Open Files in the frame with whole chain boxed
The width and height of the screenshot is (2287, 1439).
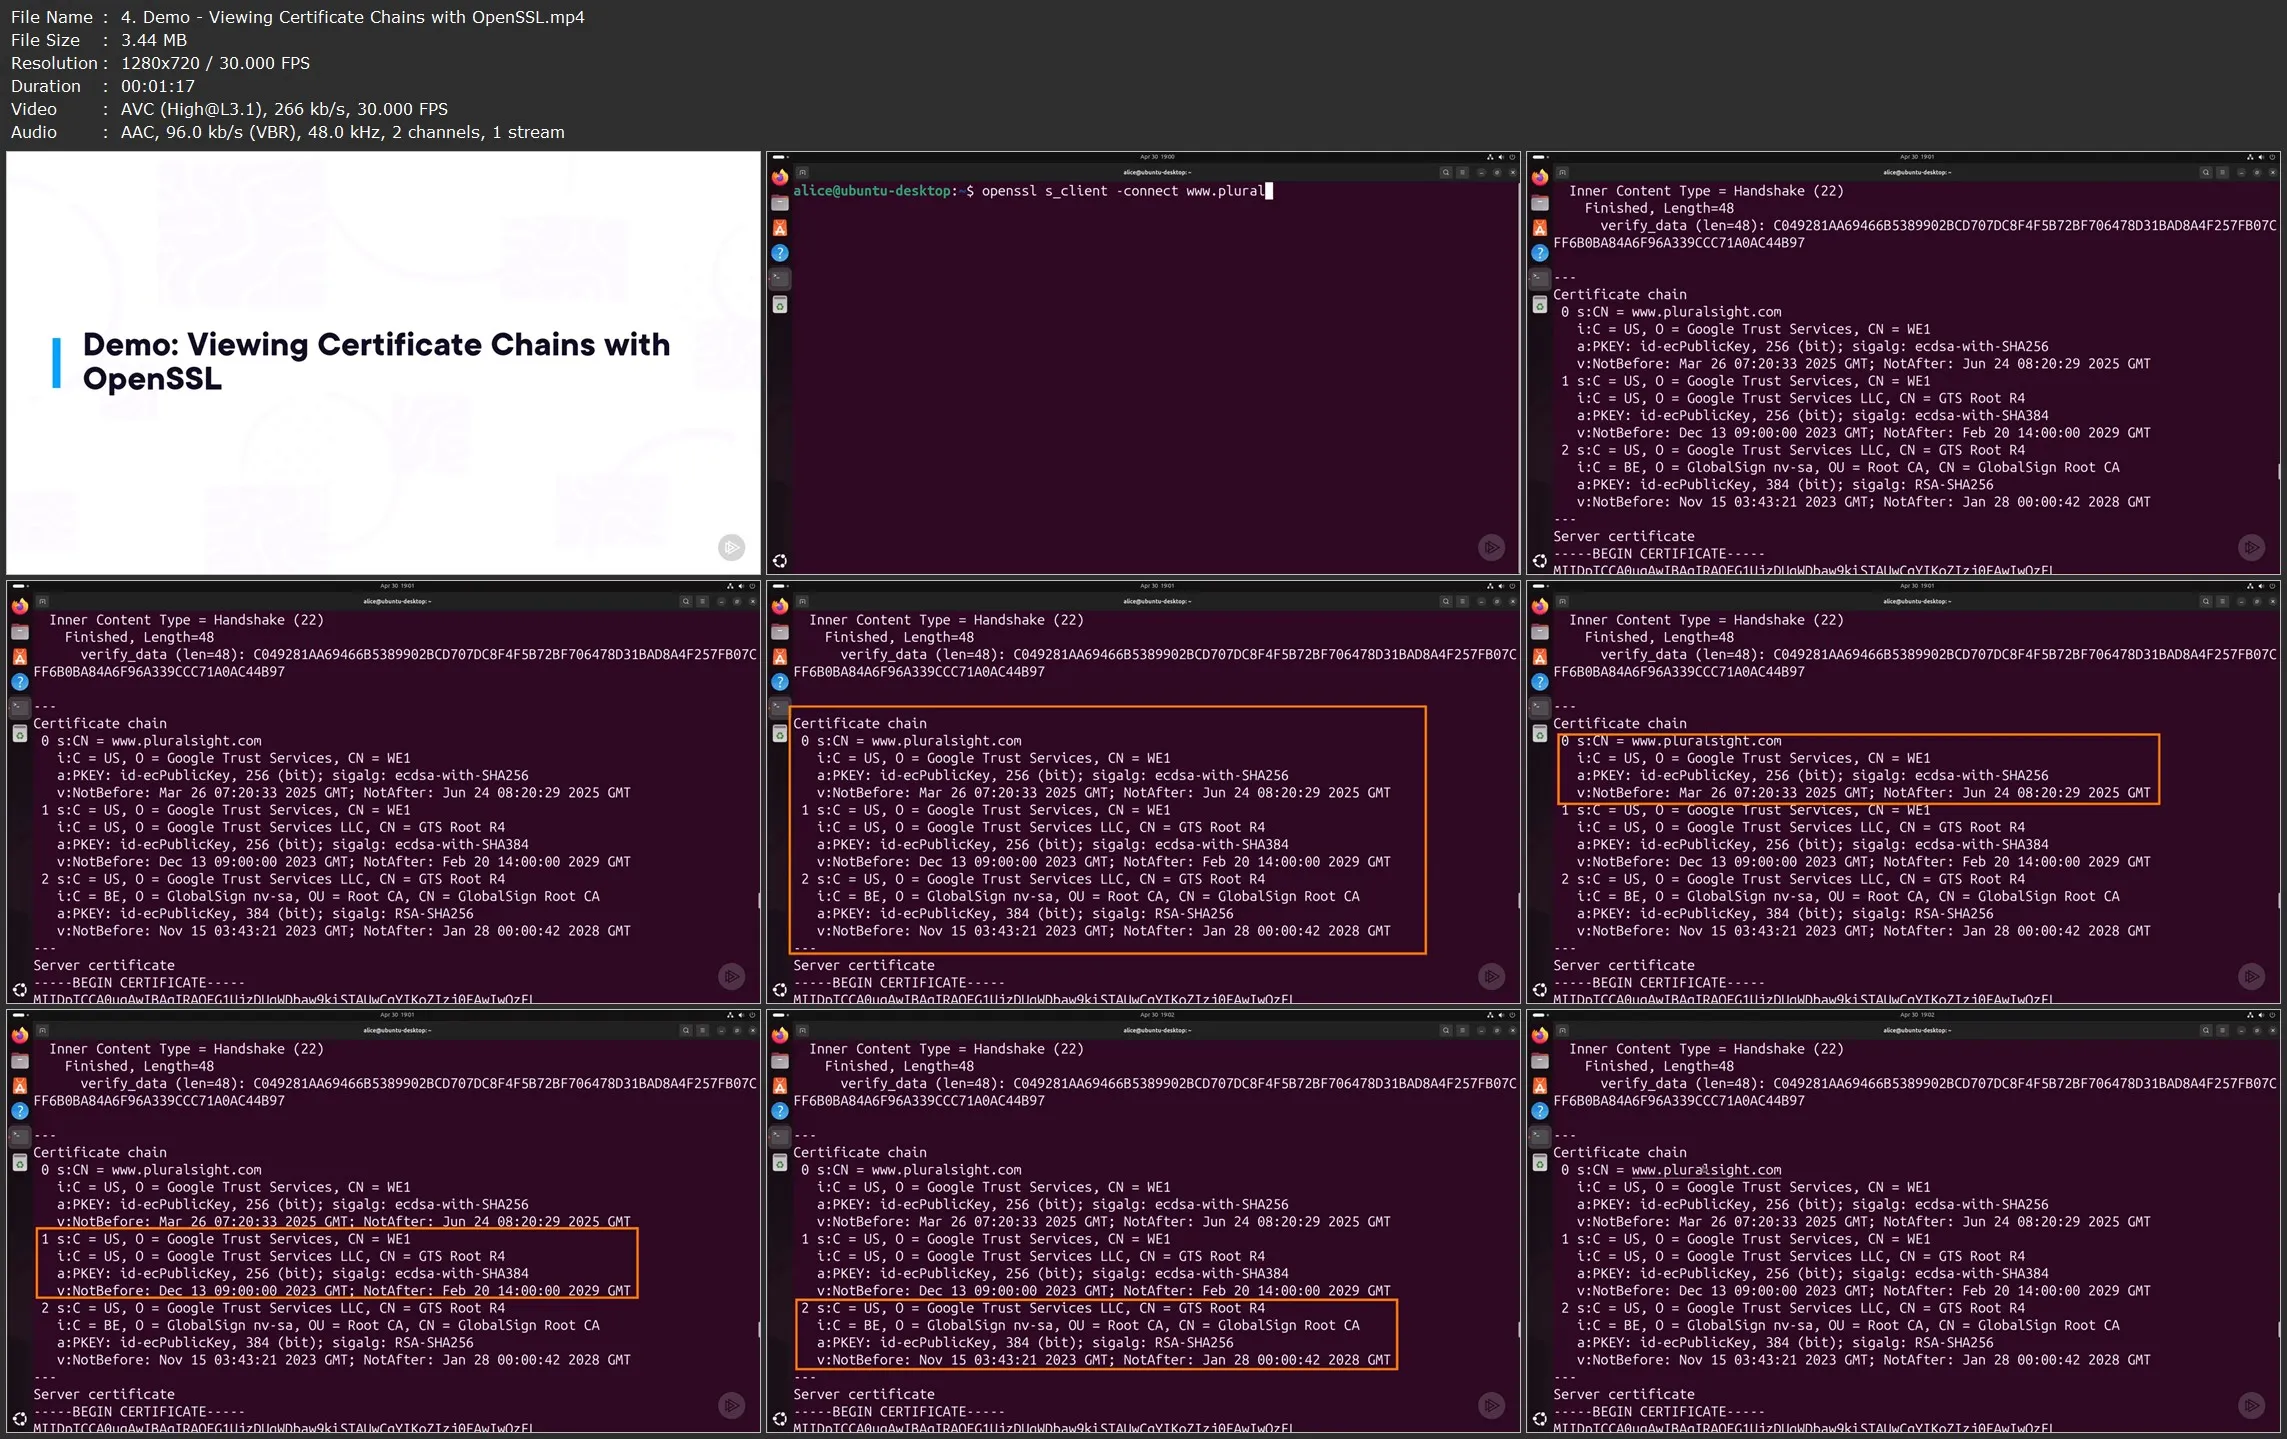click(780, 632)
